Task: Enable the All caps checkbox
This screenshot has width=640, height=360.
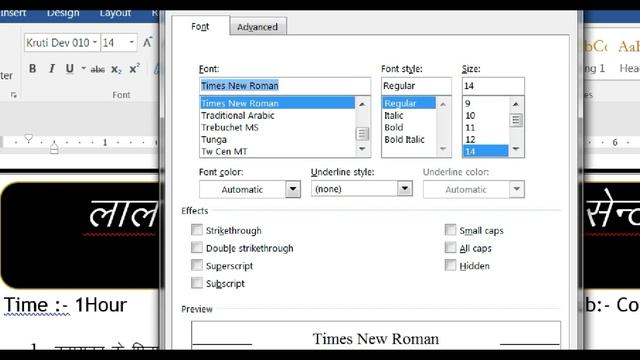Action: click(450, 247)
